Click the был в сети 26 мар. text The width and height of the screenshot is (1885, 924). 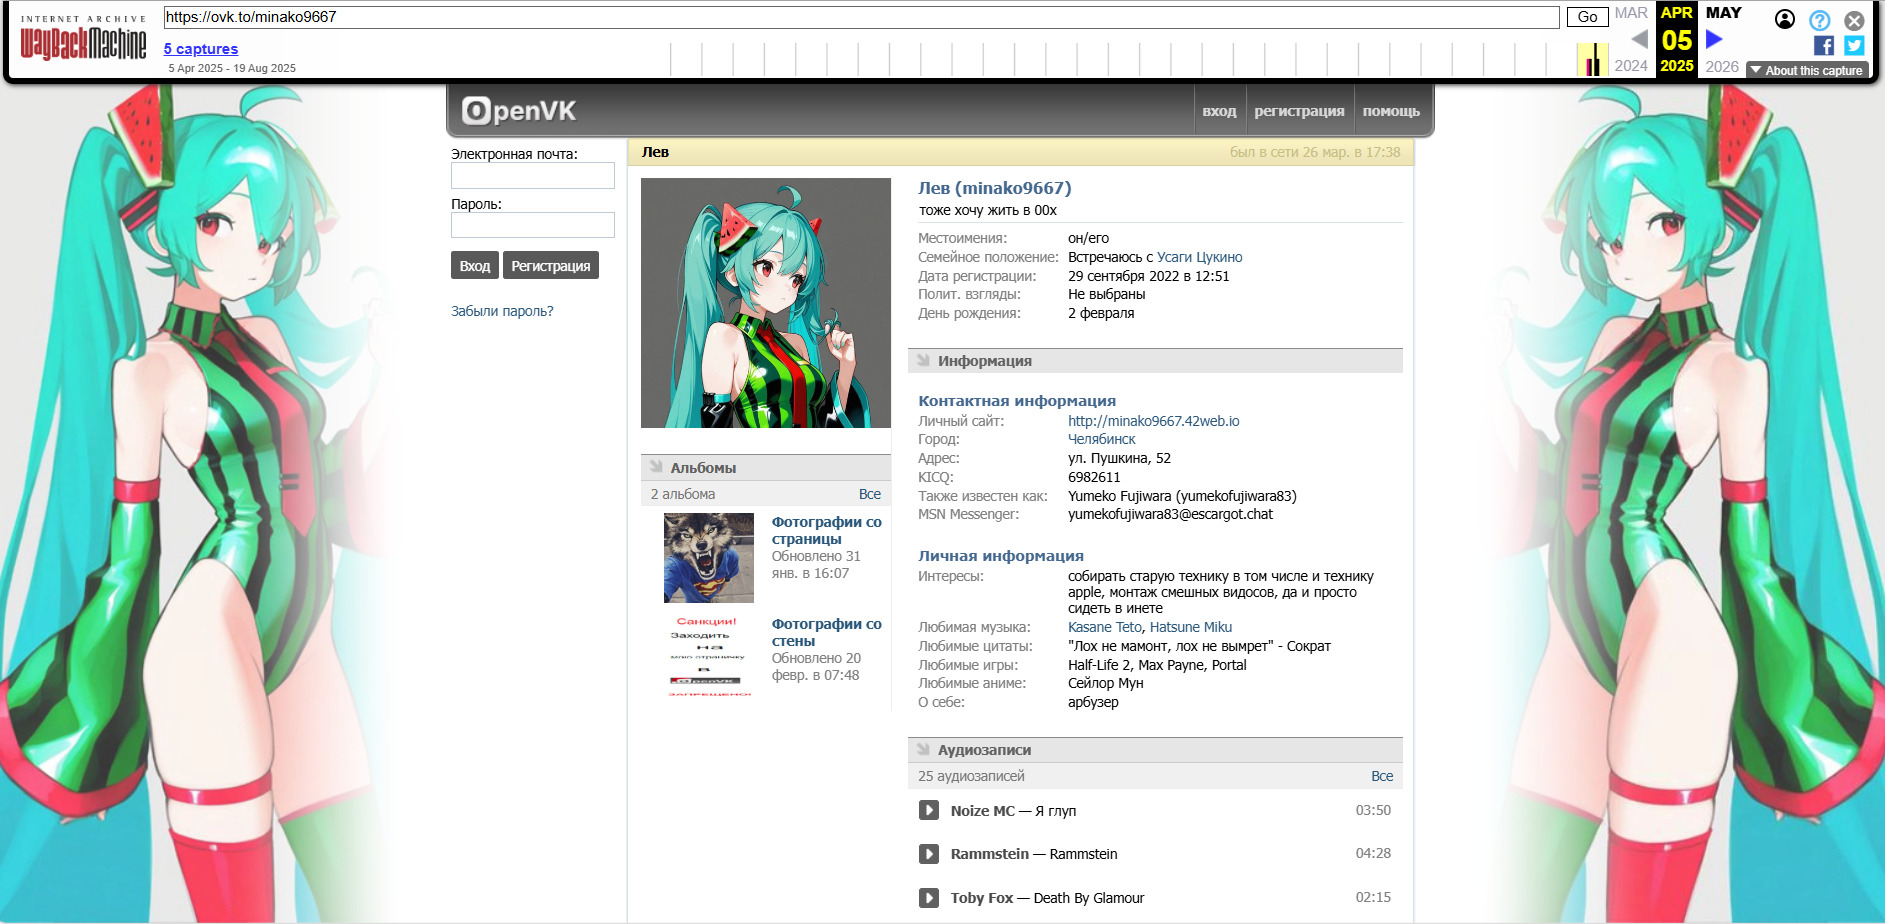click(x=1315, y=152)
